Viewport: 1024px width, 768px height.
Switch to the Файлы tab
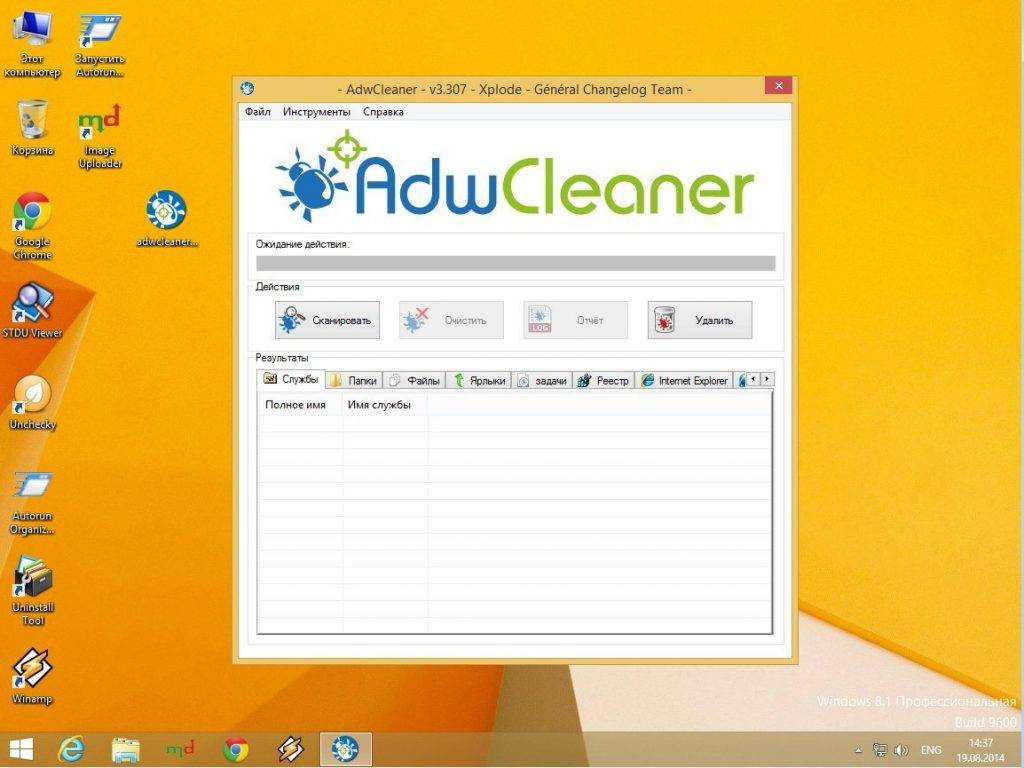click(x=414, y=380)
